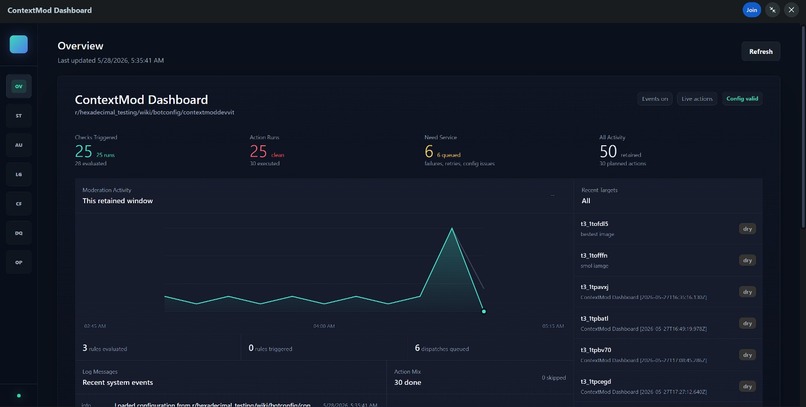Select the ST sidebar icon
806x407 pixels.
pos(19,116)
